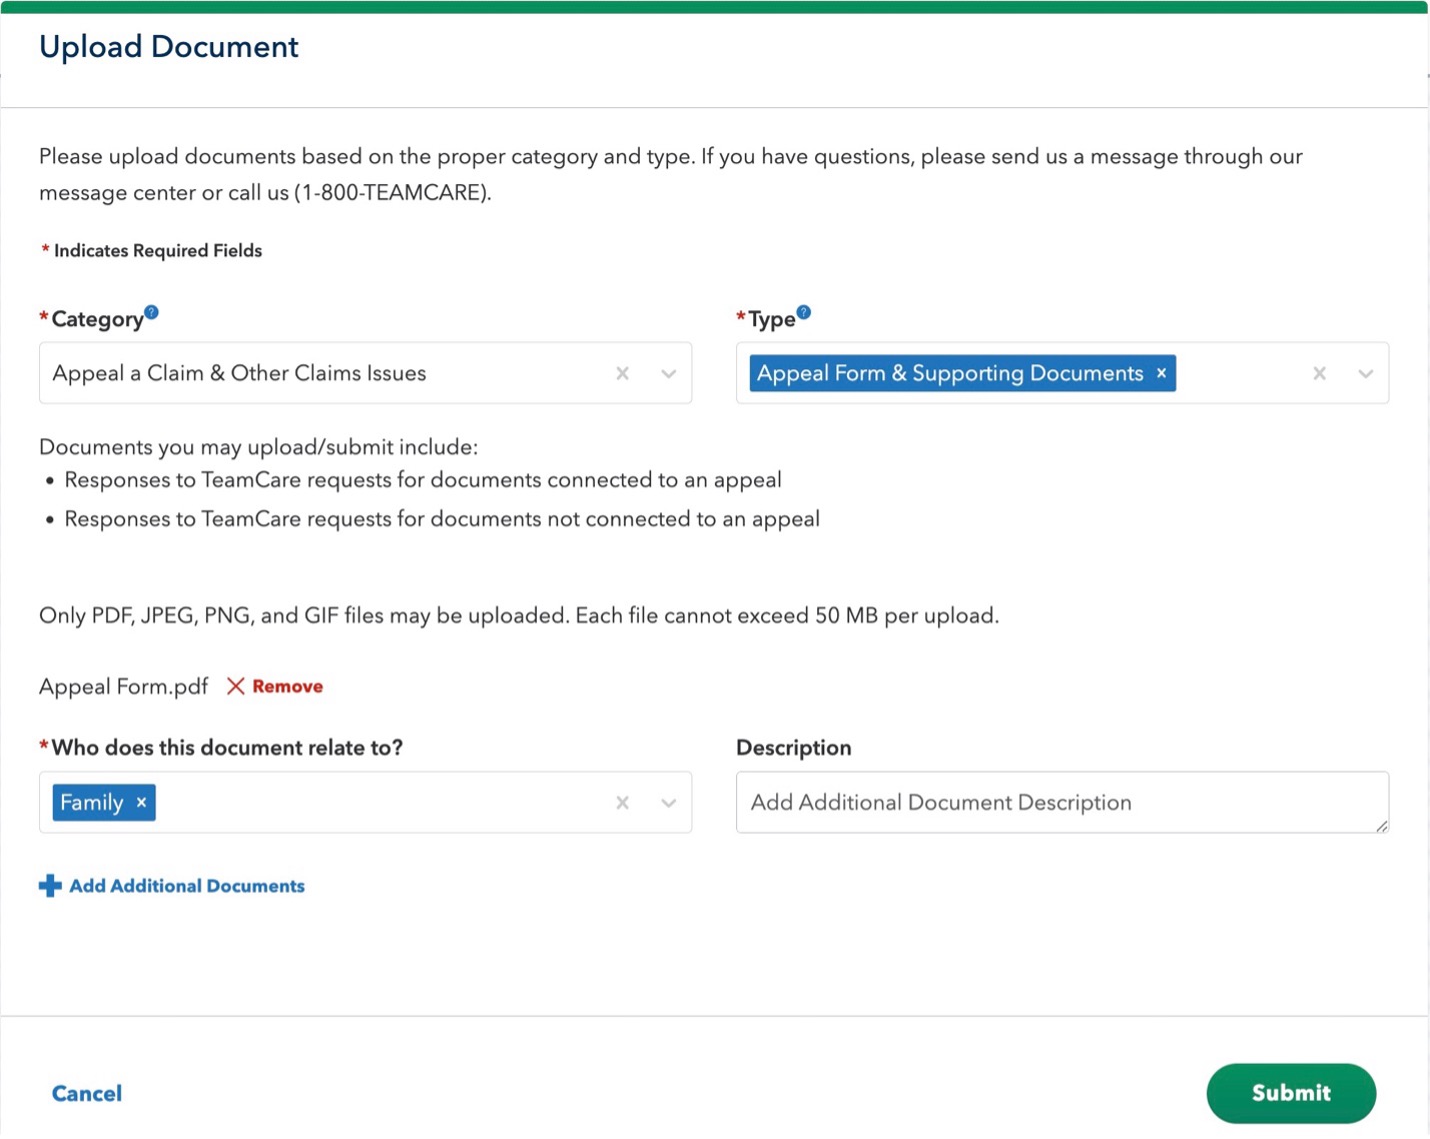
Task: Expand the Type dropdown
Action: 1365,373
